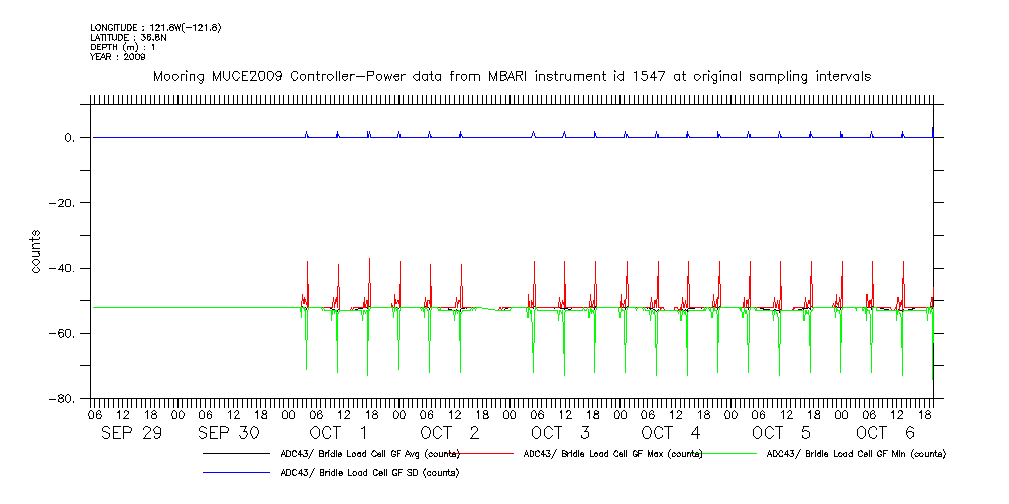Click the YEAR 2009 metadata text

(x=118, y=57)
